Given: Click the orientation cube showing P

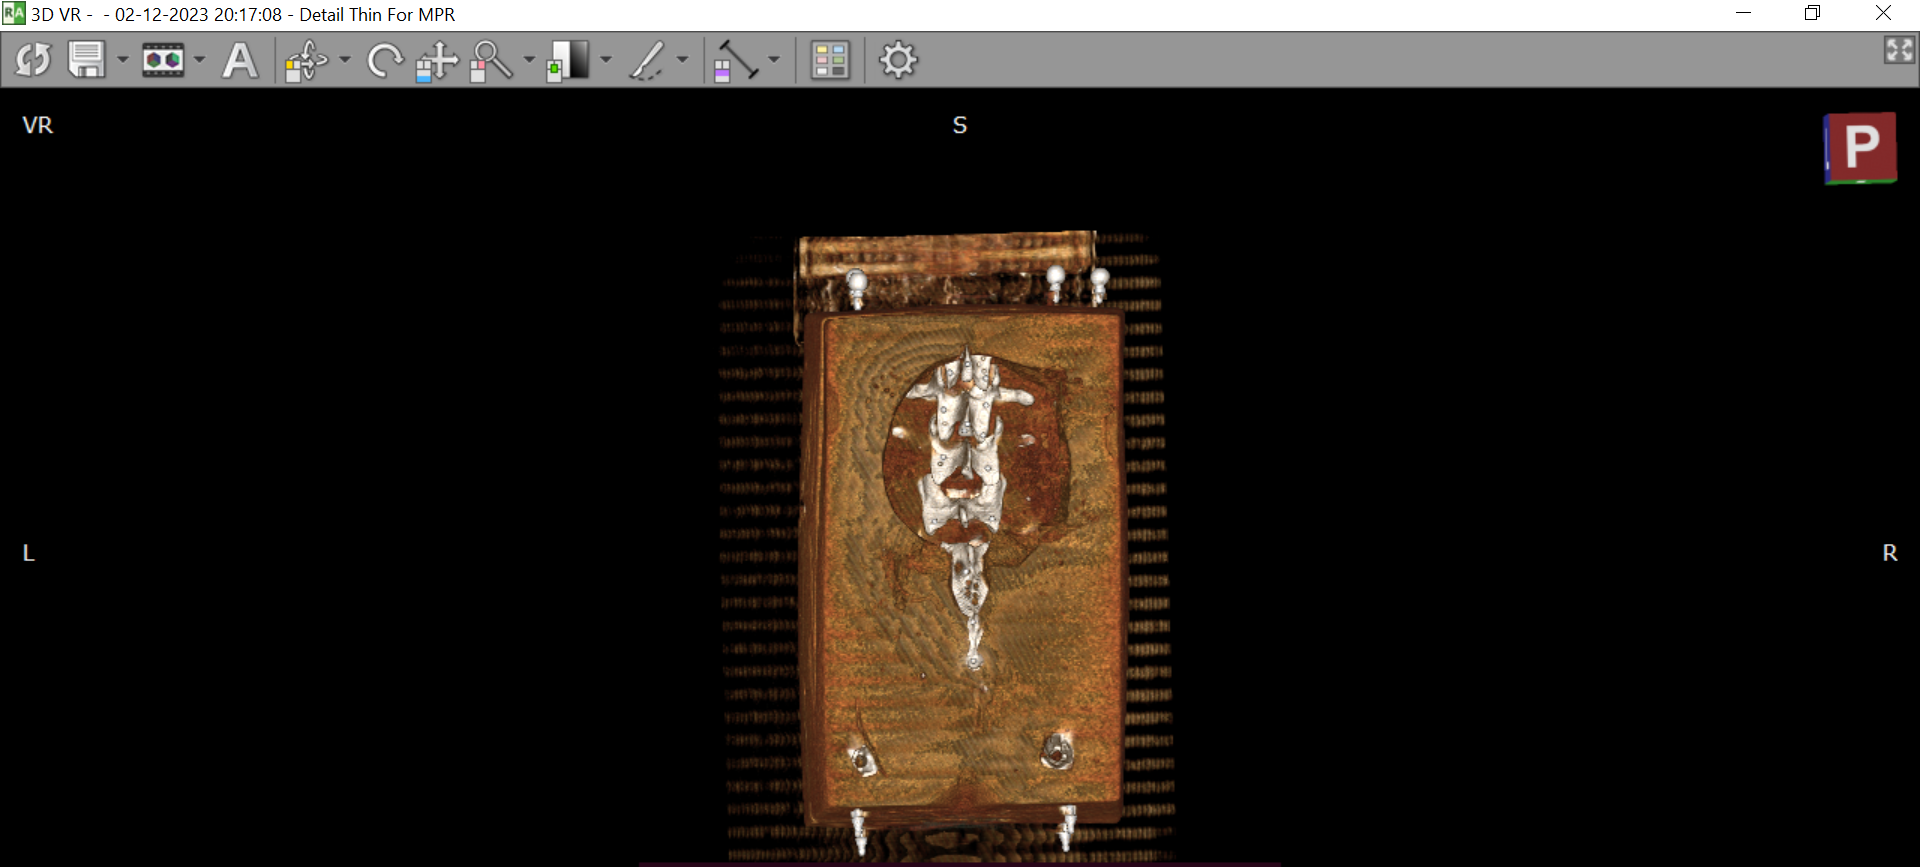Looking at the screenshot, I should click(x=1860, y=148).
